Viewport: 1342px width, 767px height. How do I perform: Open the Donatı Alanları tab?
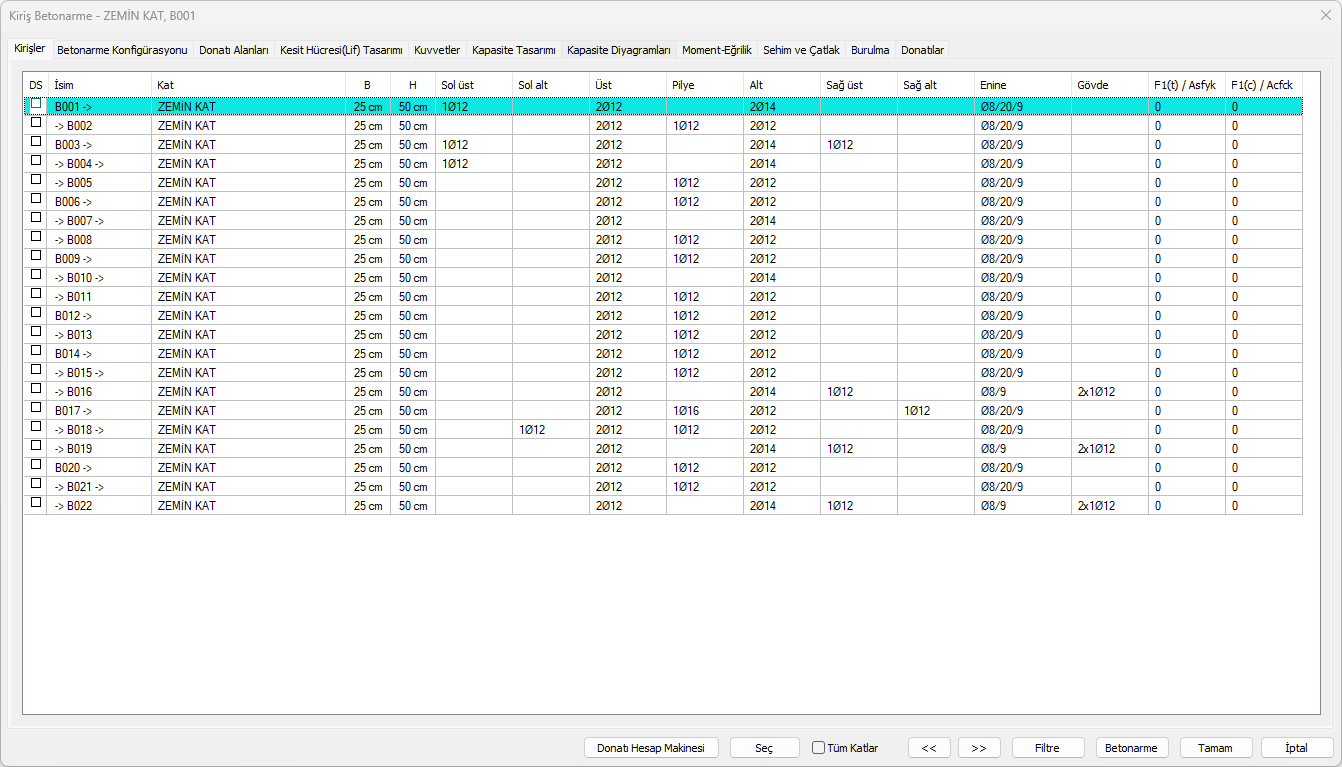[234, 50]
